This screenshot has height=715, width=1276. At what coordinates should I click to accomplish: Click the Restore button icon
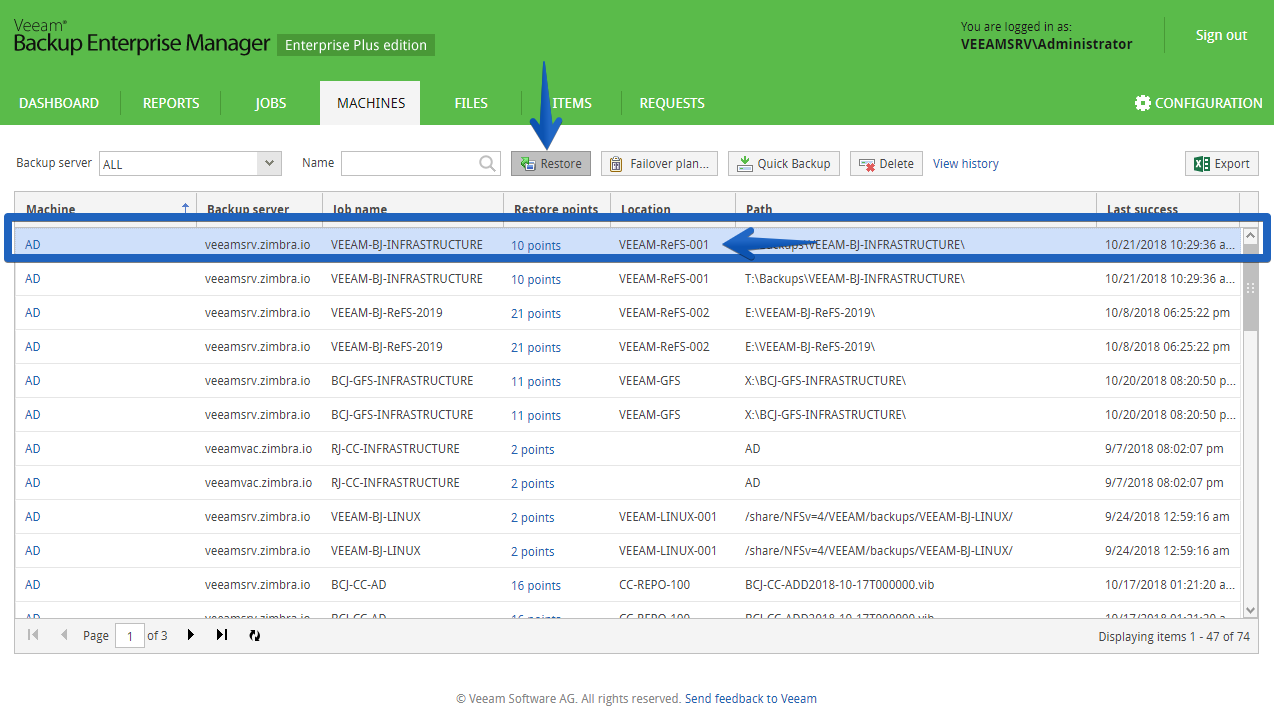pos(528,164)
